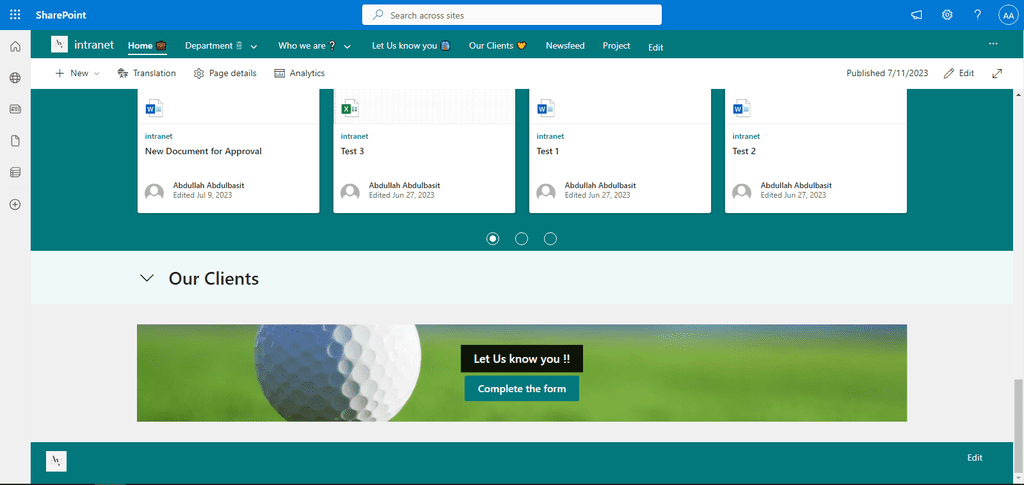Screen dimensions: 1024x485
Task: Click the Published 7/11/2023 status text
Action: click(x=887, y=73)
